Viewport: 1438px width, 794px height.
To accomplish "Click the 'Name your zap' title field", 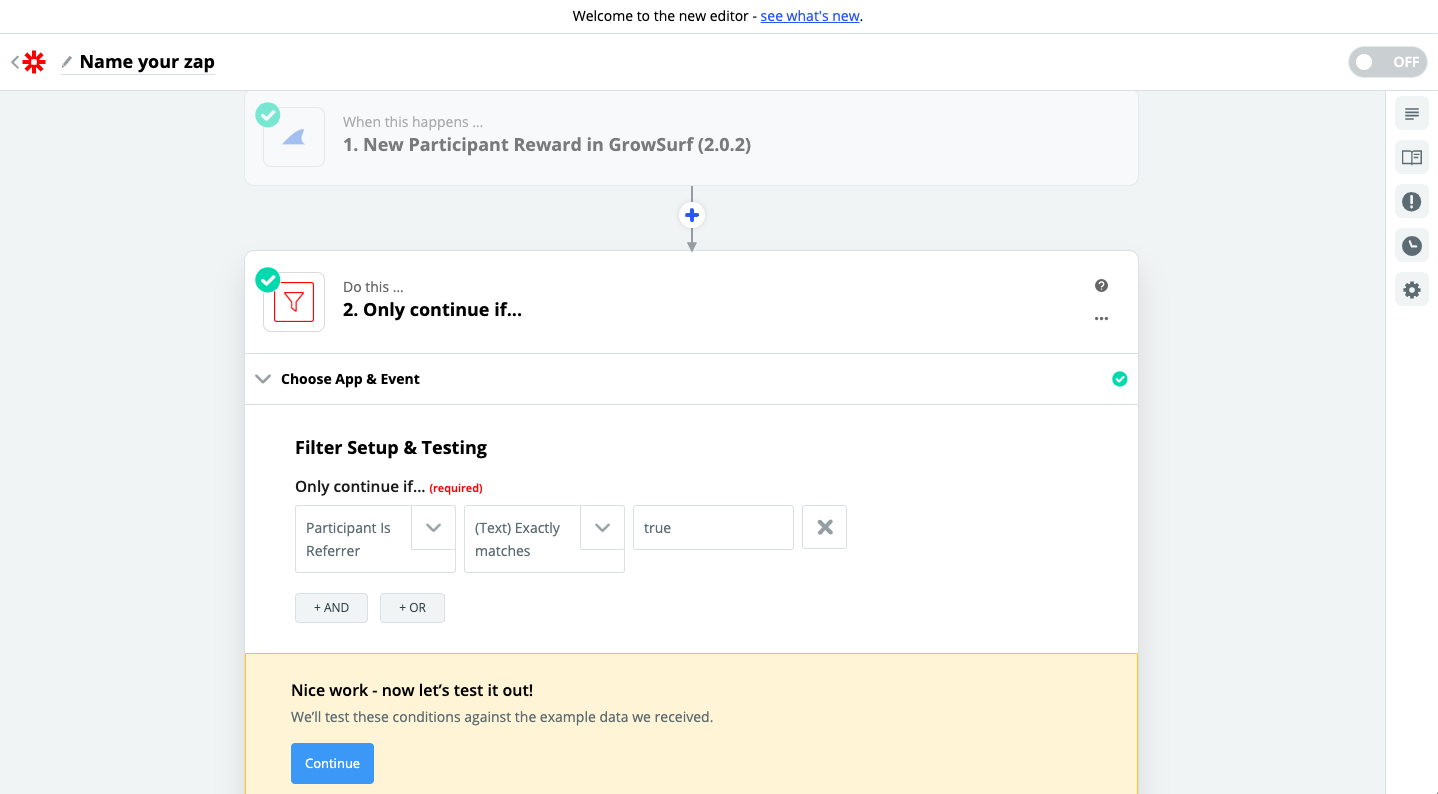I will tap(147, 62).
